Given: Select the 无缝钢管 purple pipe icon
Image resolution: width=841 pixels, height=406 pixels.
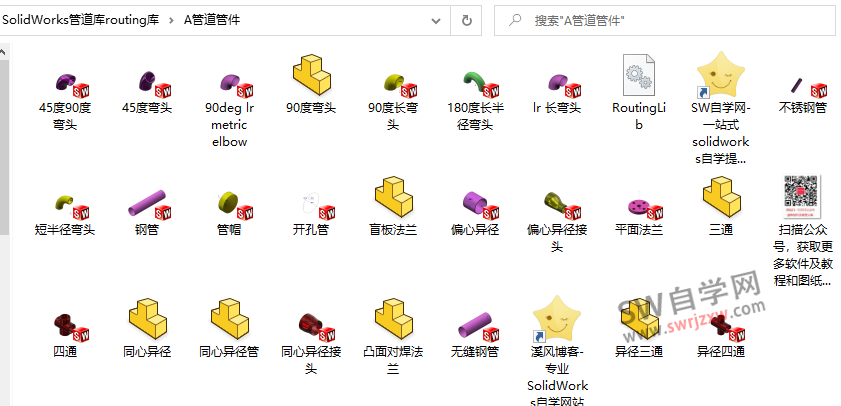Looking at the screenshot, I should pos(481,327).
